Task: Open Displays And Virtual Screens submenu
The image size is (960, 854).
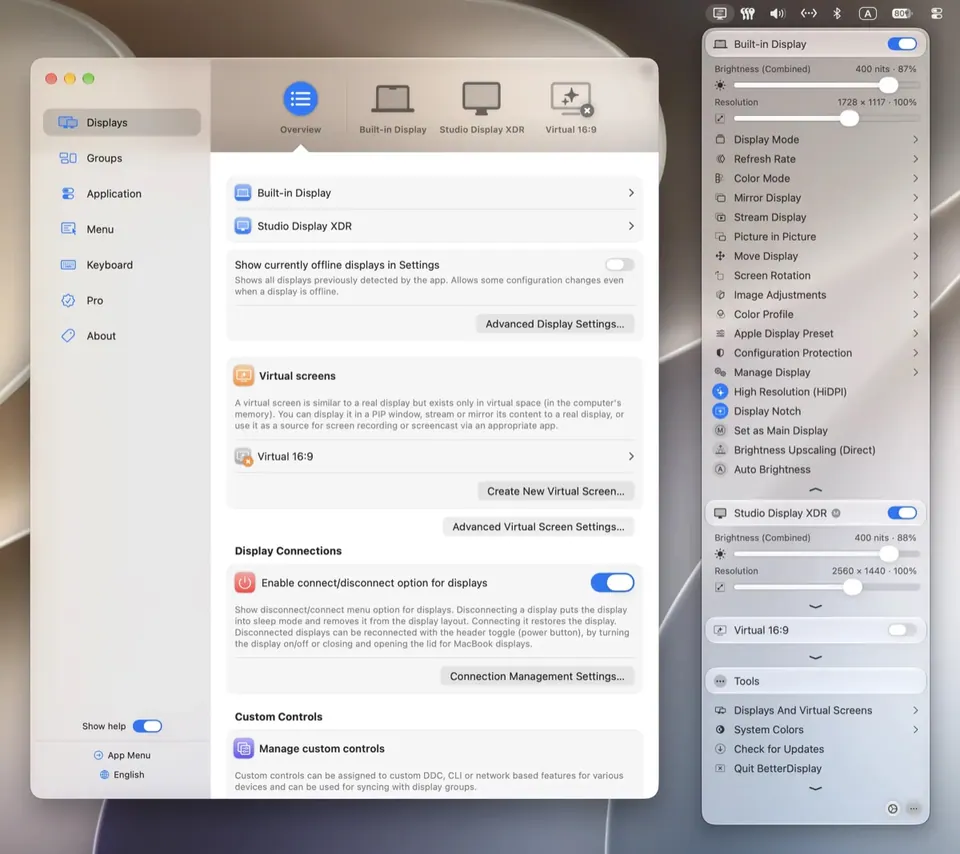Action: click(x=817, y=710)
